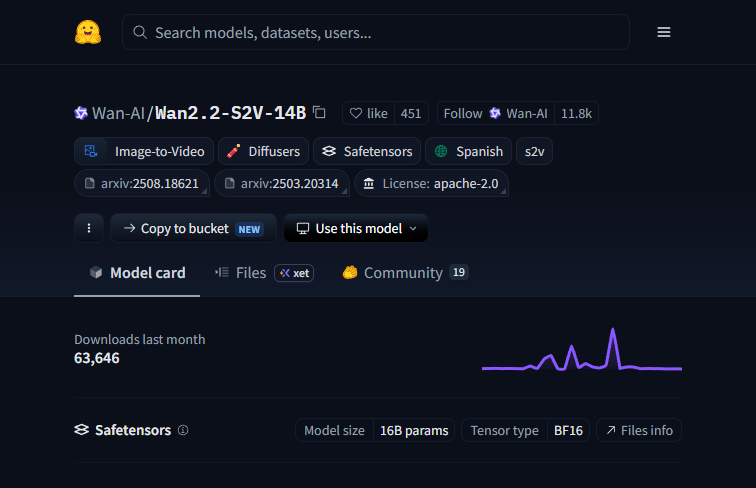Switch to the Model card tab

(x=137, y=273)
